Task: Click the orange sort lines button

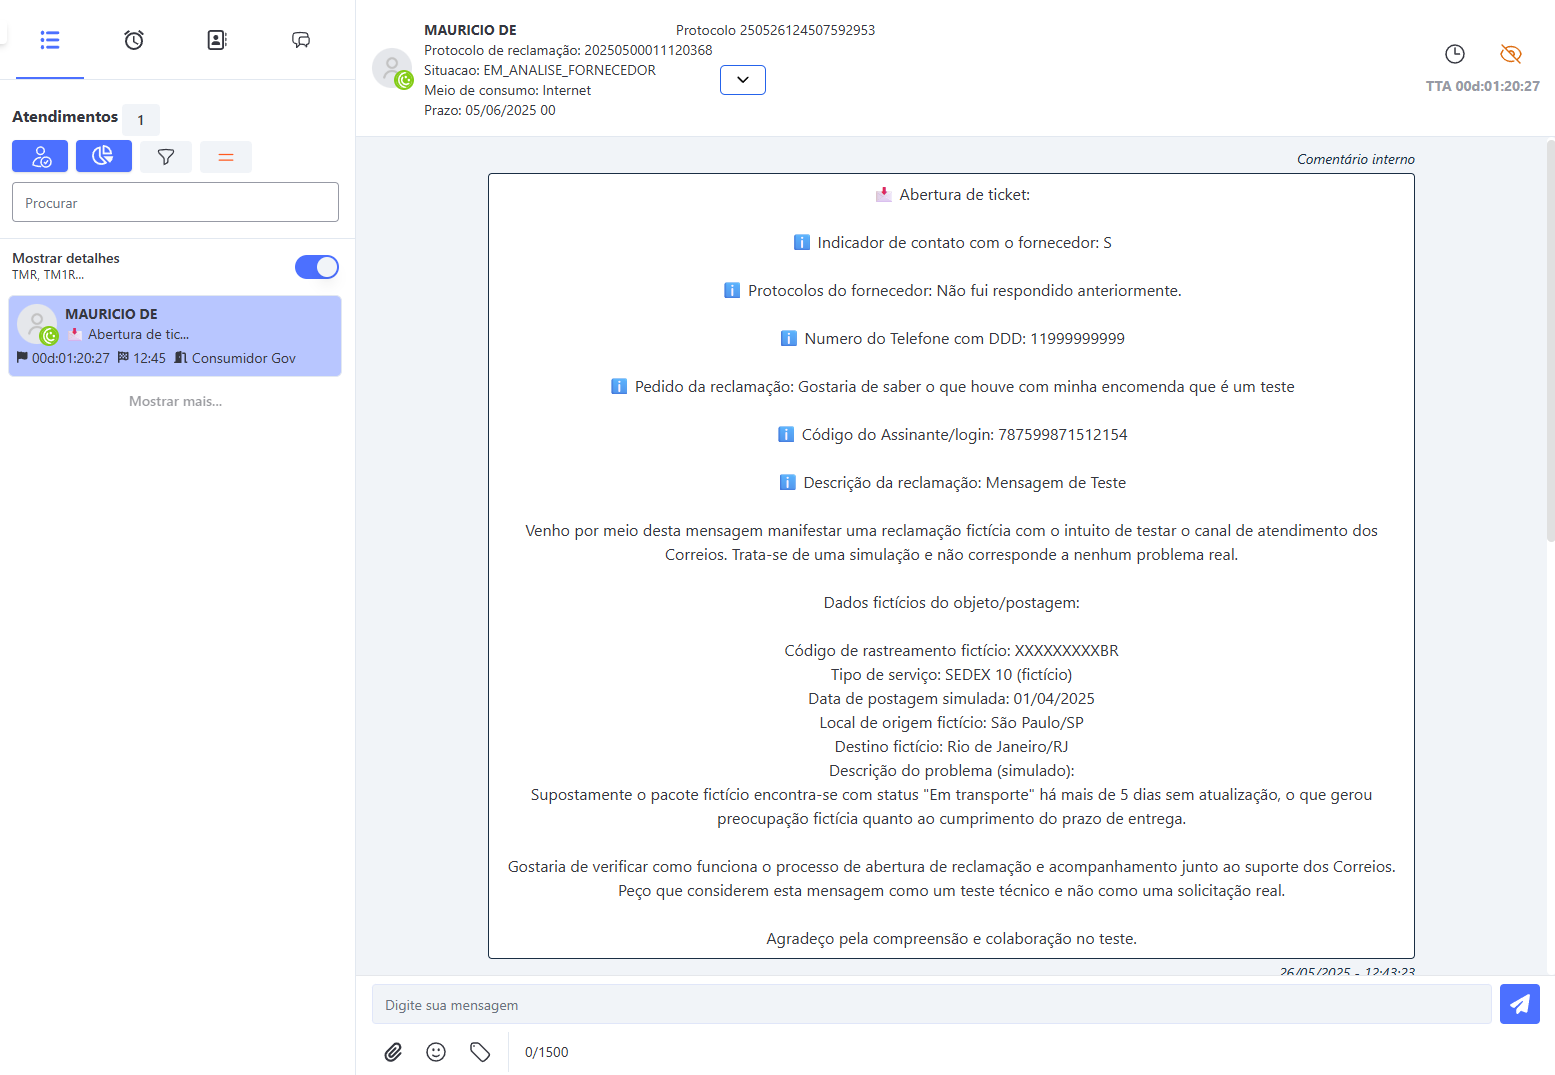Action: point(226,157)
